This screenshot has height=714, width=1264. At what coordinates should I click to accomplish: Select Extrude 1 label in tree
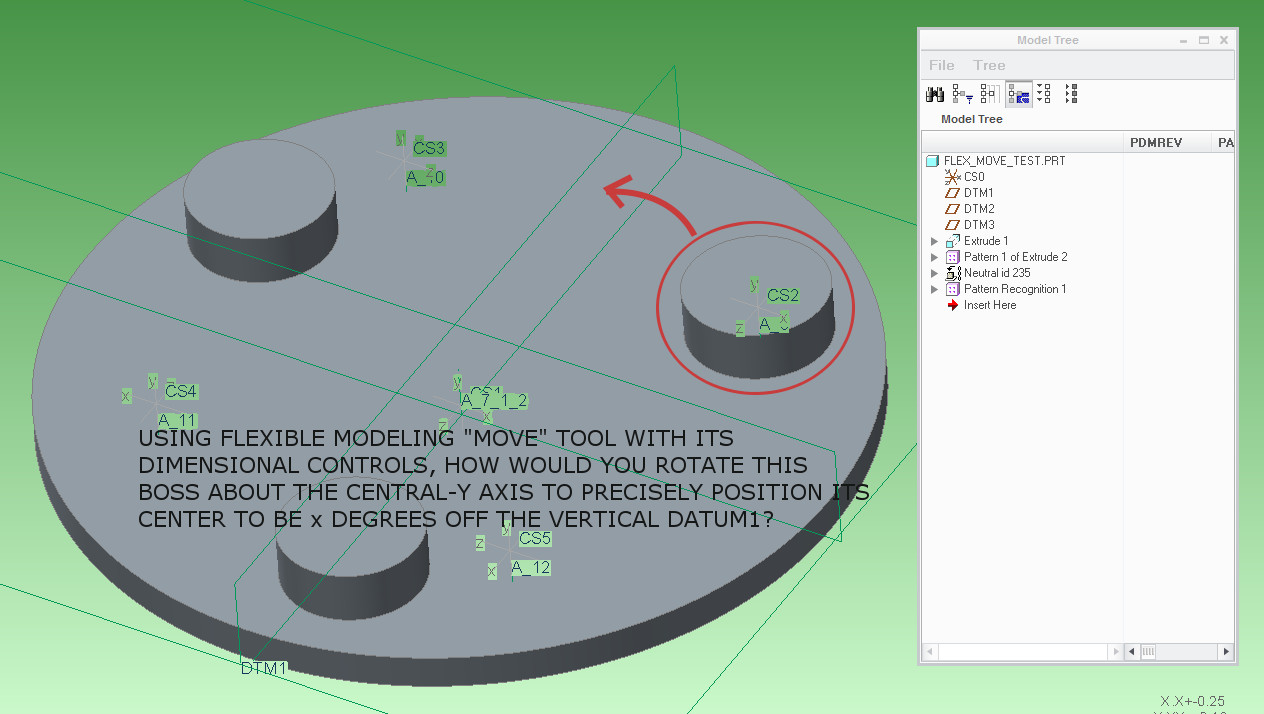986,241
